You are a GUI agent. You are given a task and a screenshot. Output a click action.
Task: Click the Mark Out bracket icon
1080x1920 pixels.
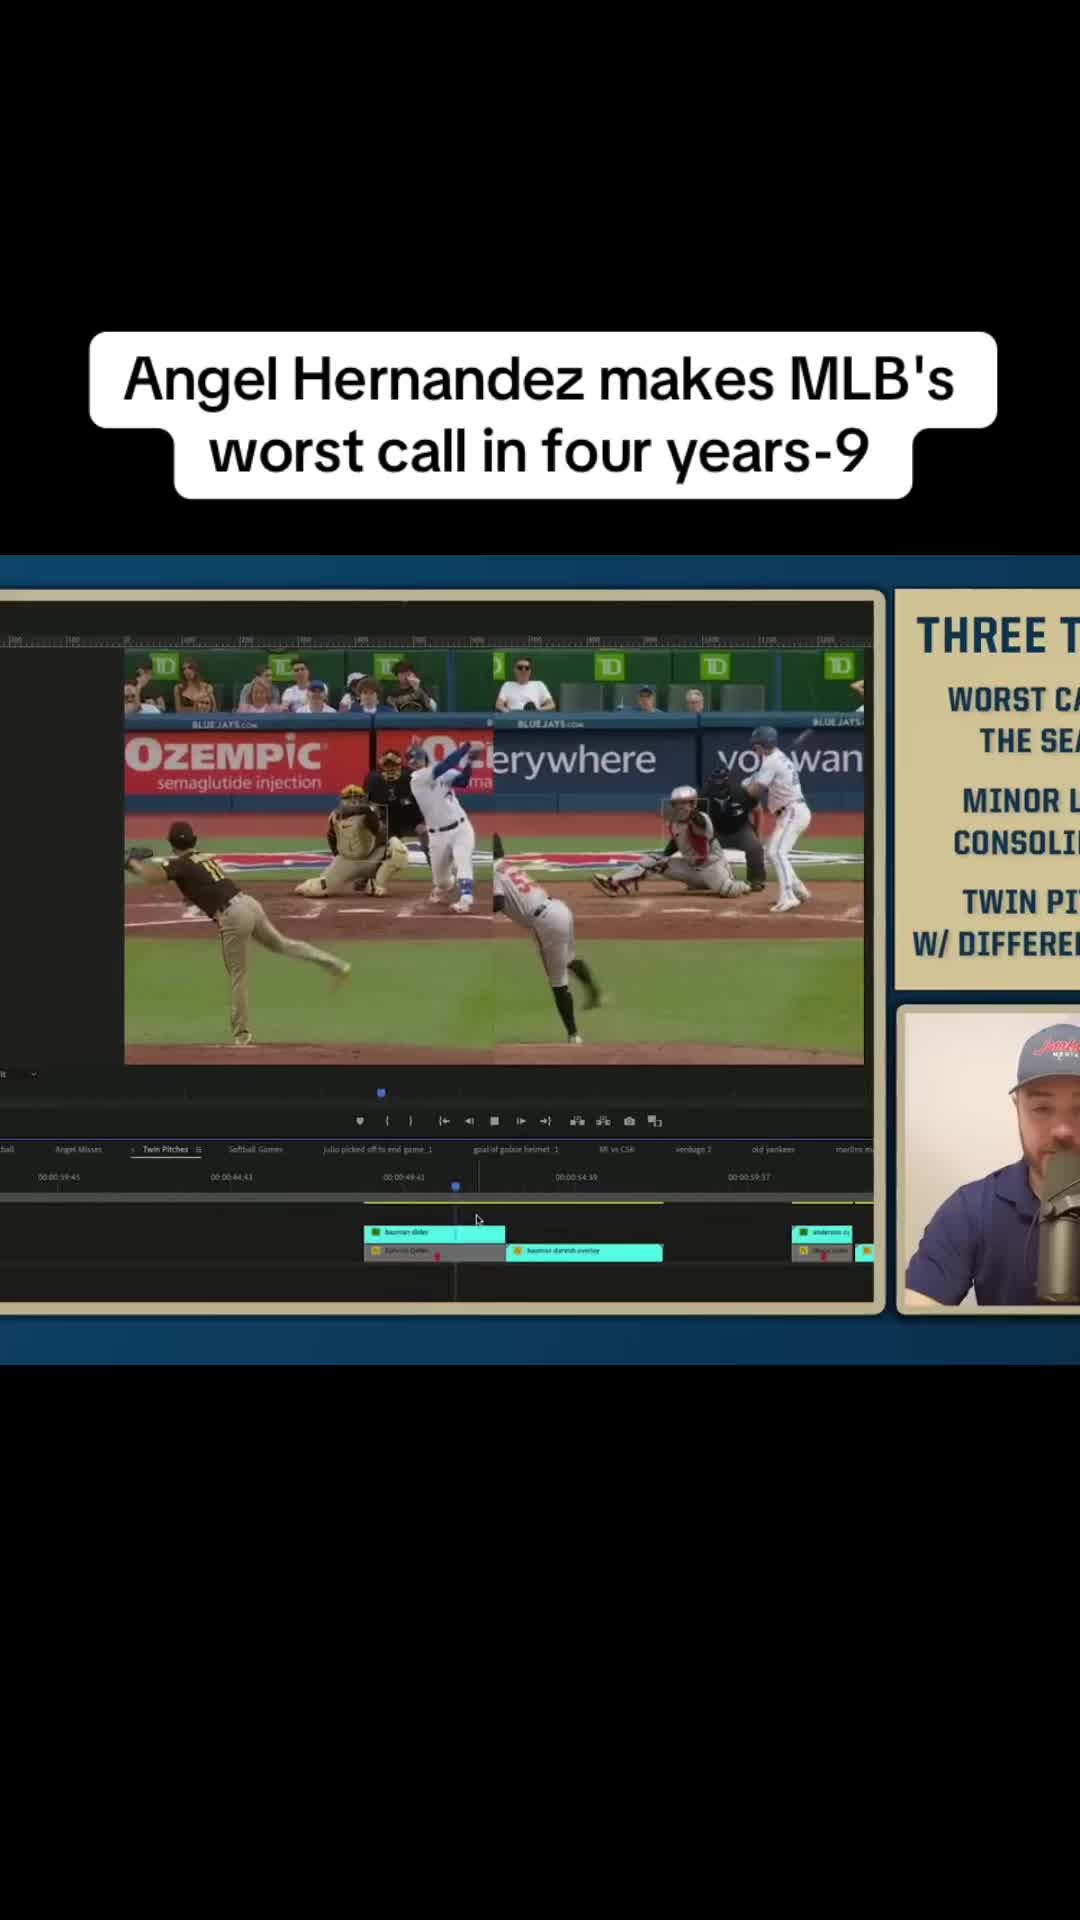click(410, 1121)
